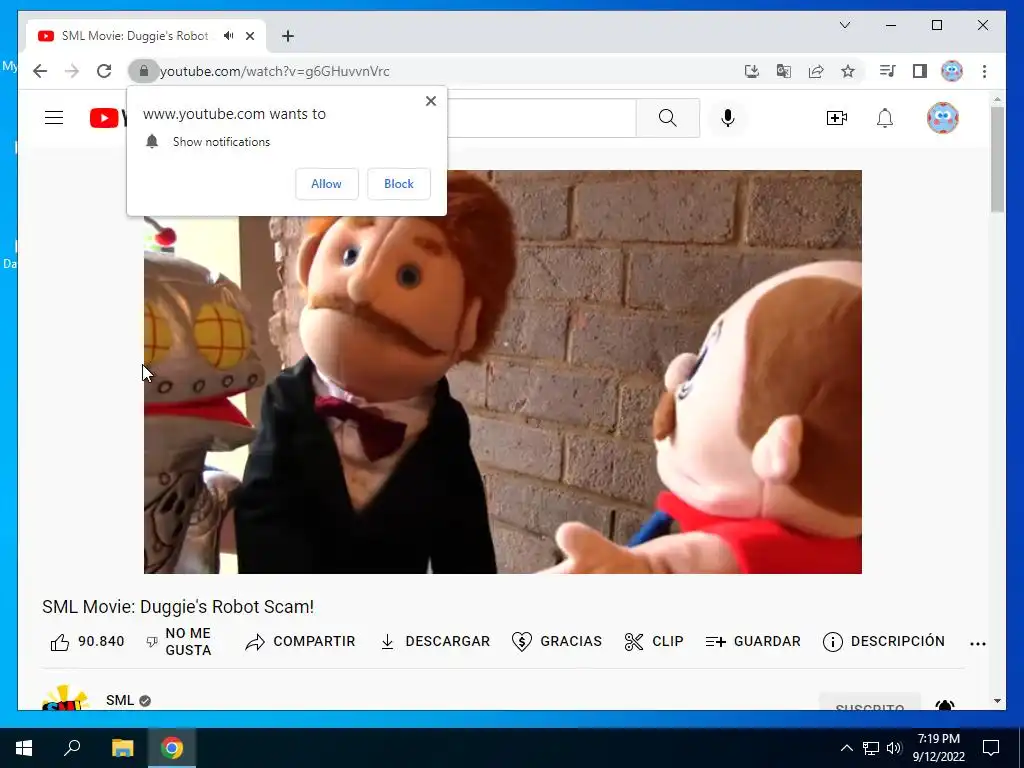Mute the tab using the speaker icon
This screenshot has width=1024, height=768.
coord(229,36)
